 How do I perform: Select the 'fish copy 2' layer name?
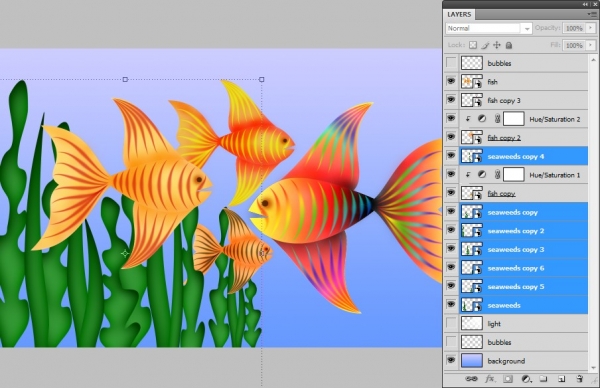504,138
